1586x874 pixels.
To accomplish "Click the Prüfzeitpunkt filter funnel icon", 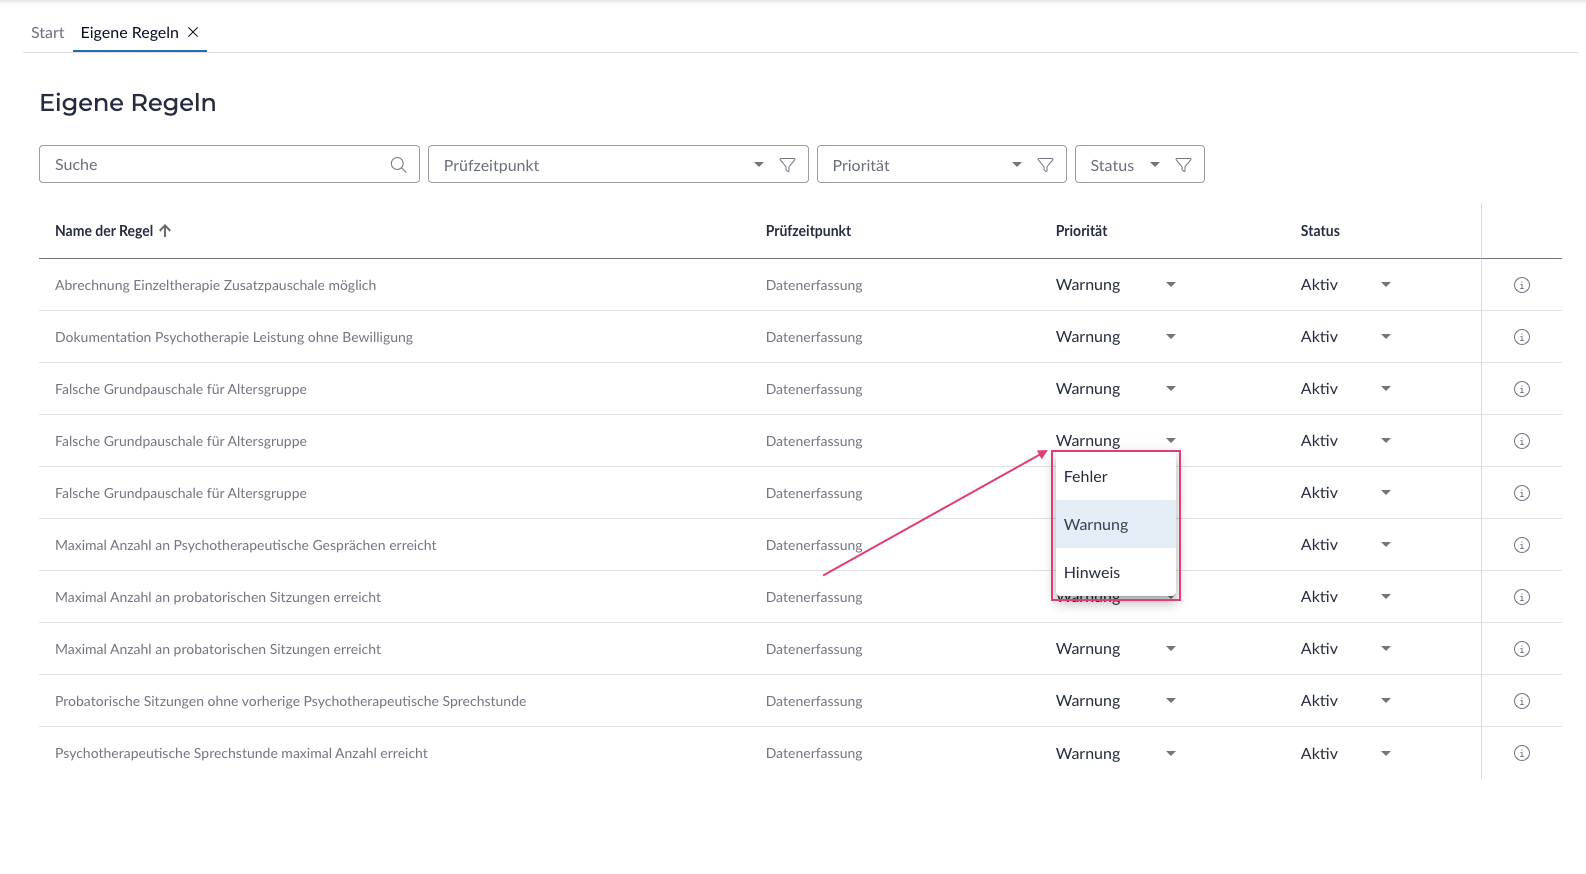I will [x=787, y=165].
